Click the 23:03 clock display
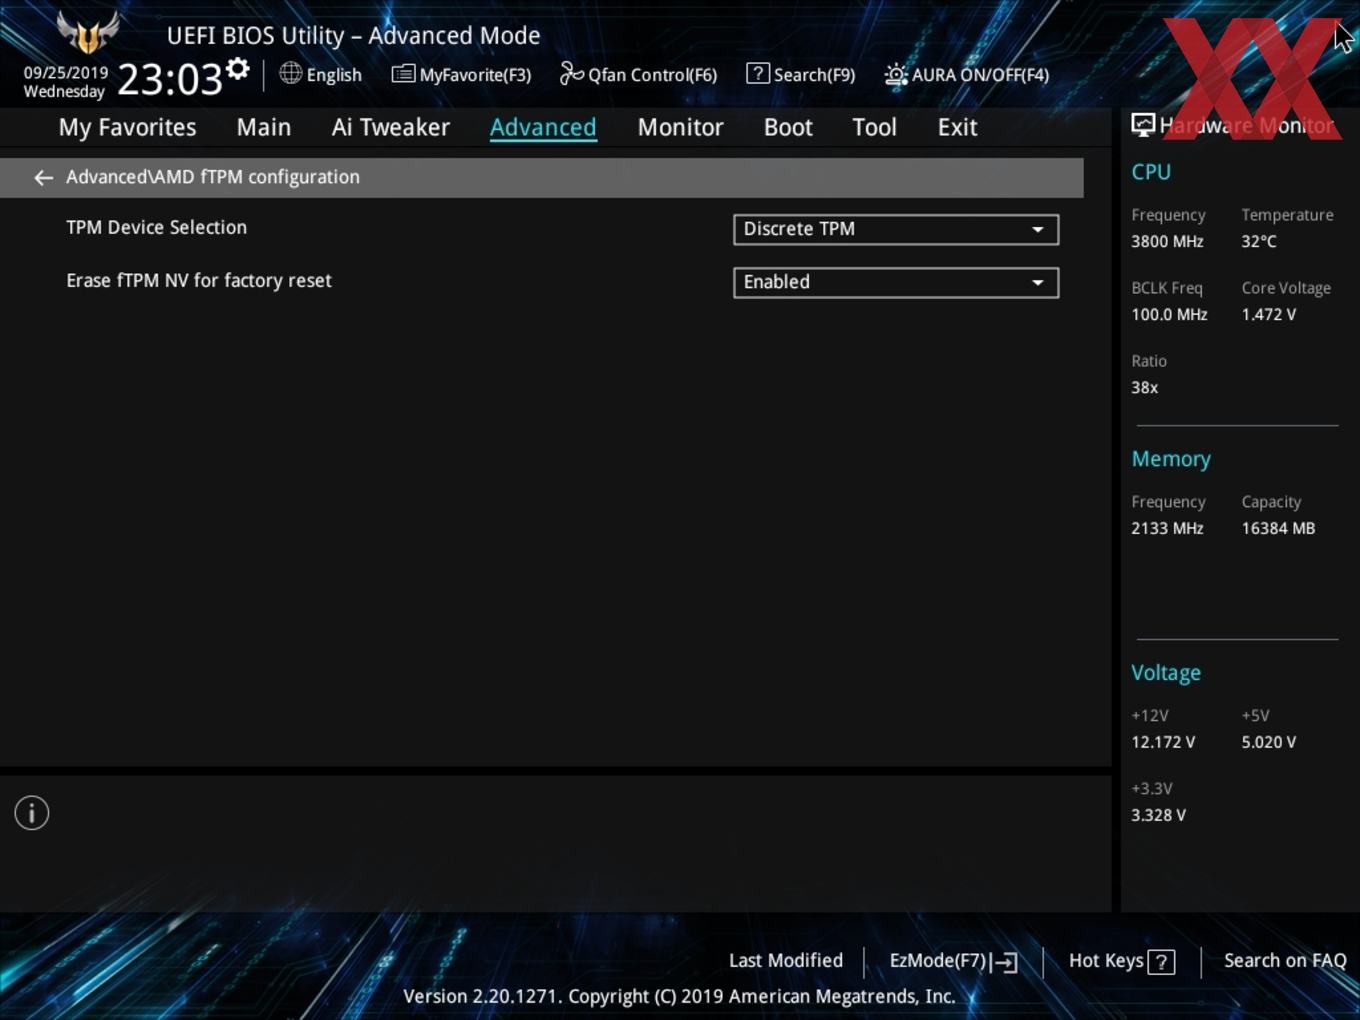 click(x=170, y=79)
